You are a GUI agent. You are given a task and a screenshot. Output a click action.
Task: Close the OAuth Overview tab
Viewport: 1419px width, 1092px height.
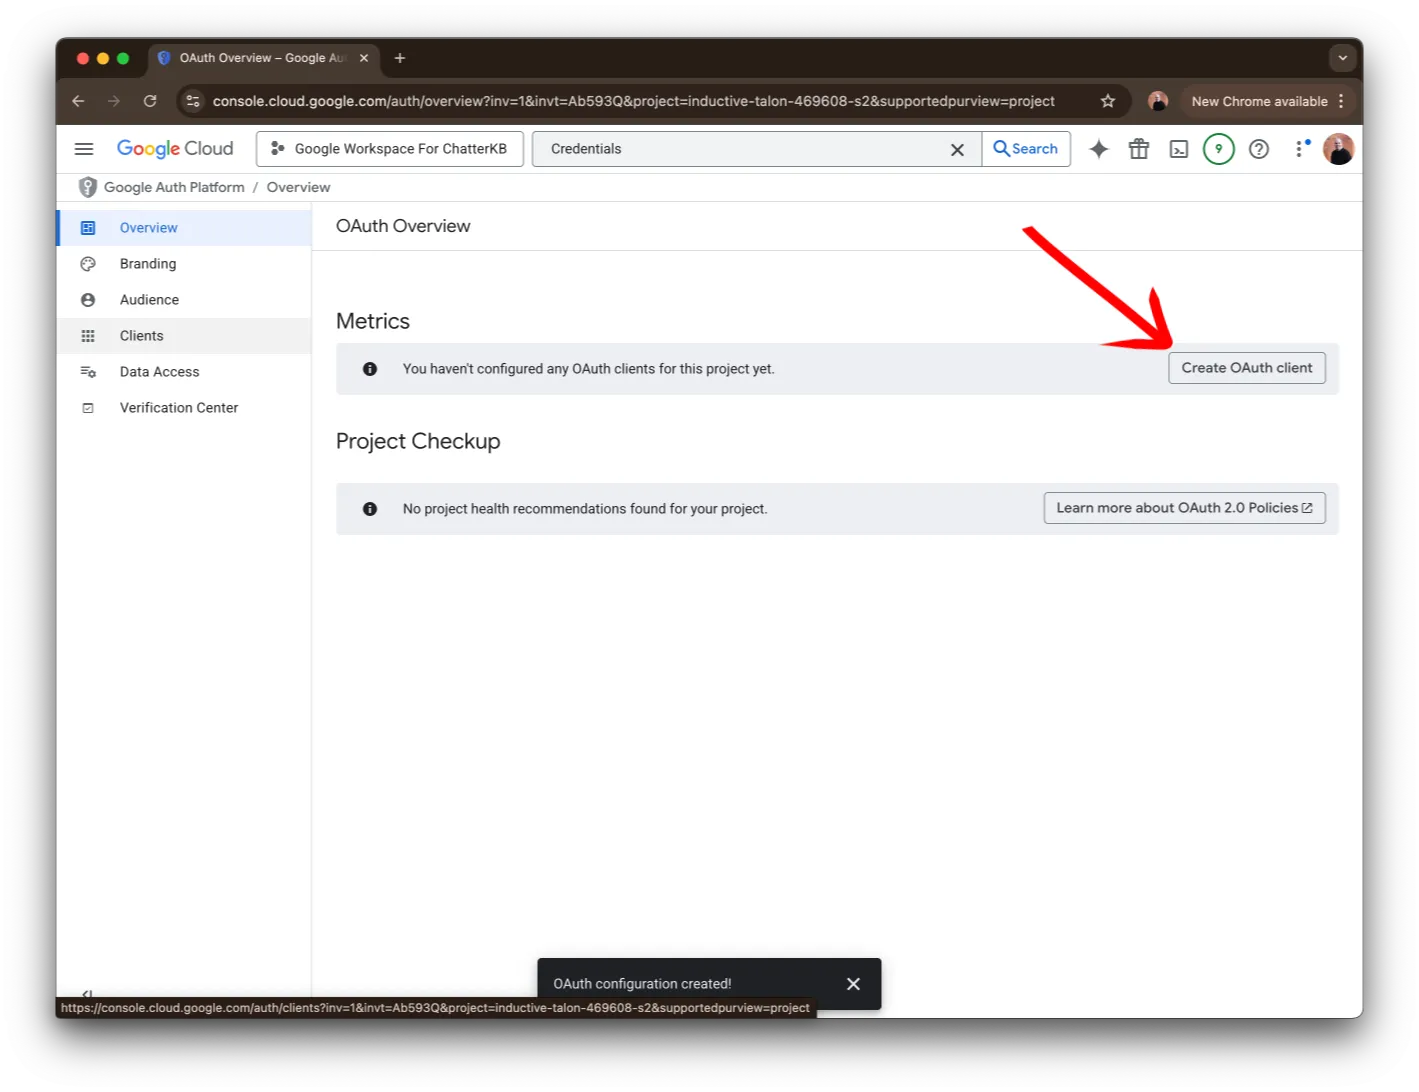point(364,58)
